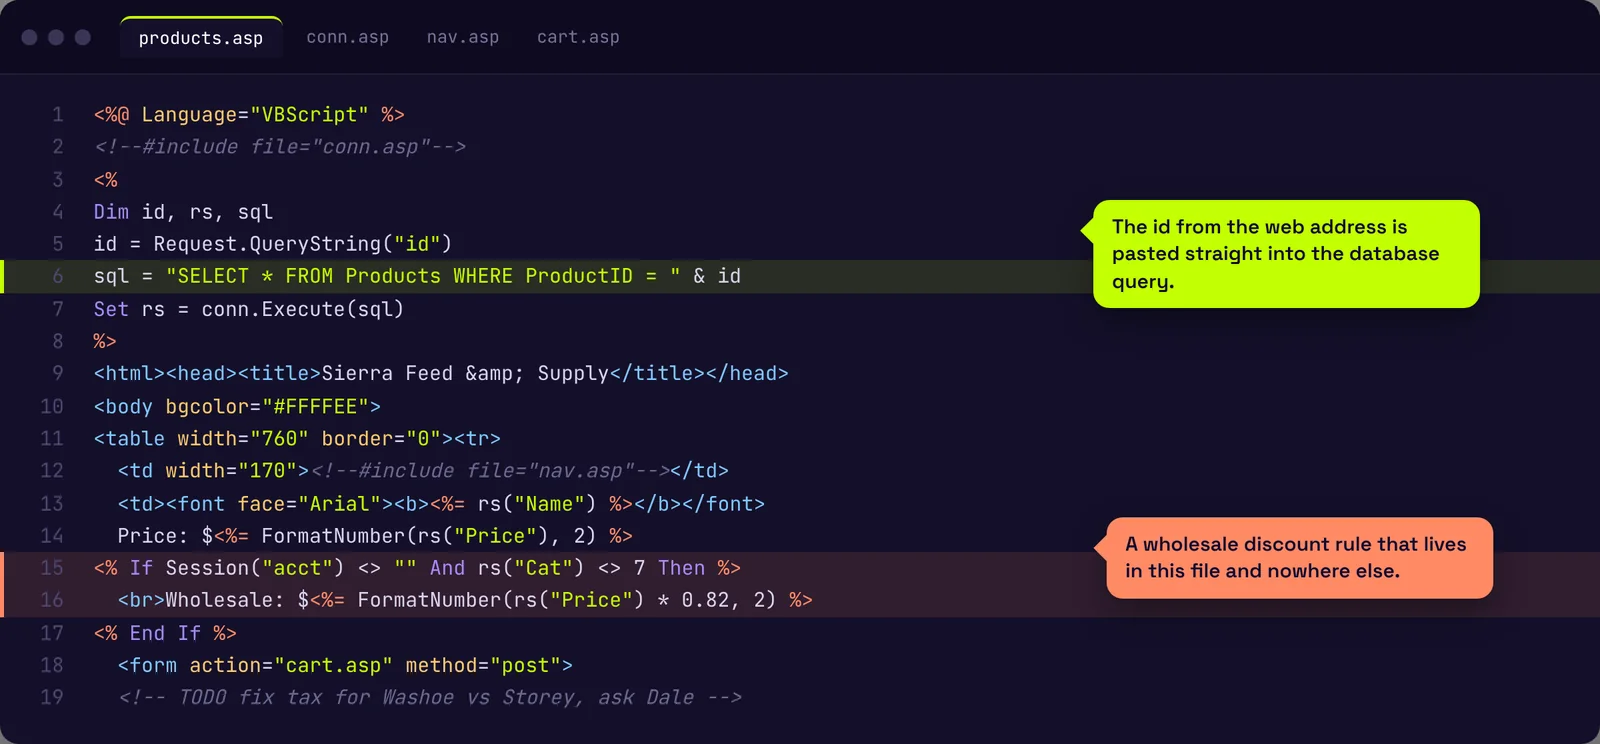Click the orange wholesale discount annotation
Screen dimensions: 1600x744
point(1299,558)
